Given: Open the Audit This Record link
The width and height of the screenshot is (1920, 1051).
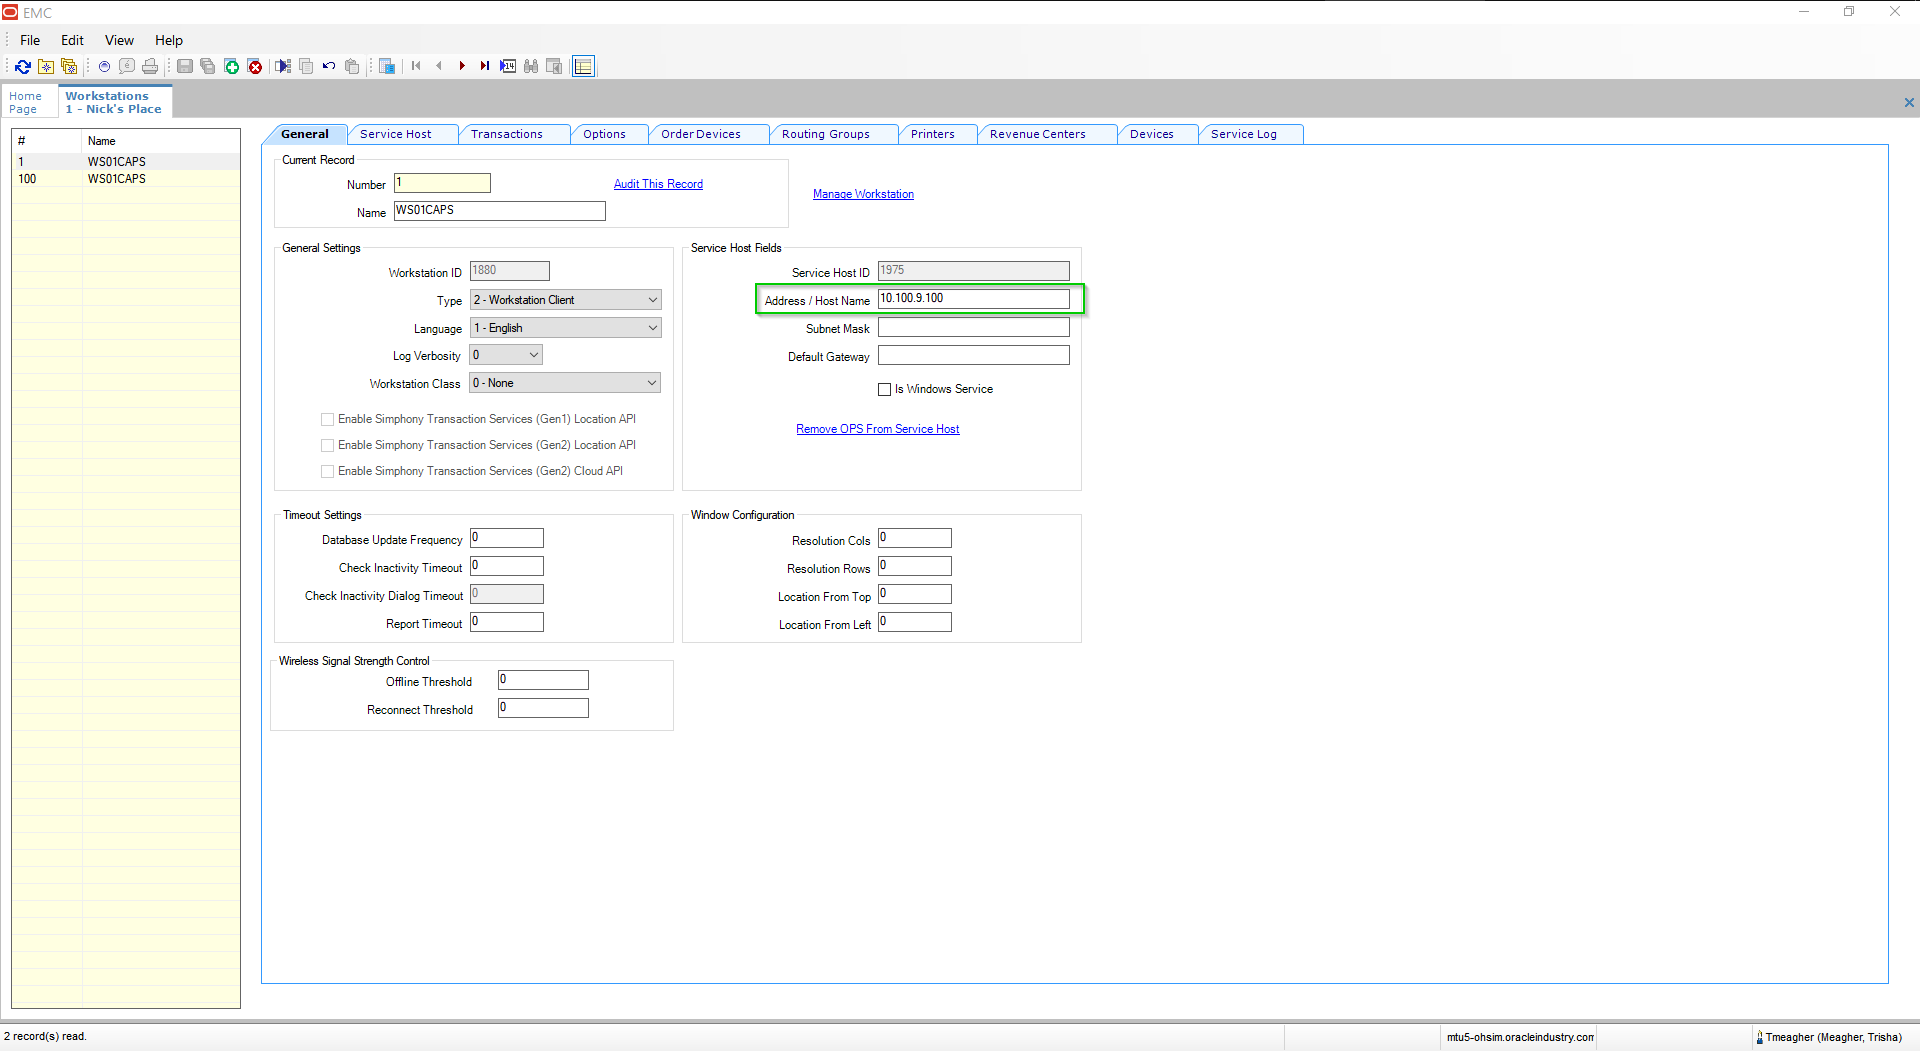Looking at the screenshot, I should click(658, 184).
